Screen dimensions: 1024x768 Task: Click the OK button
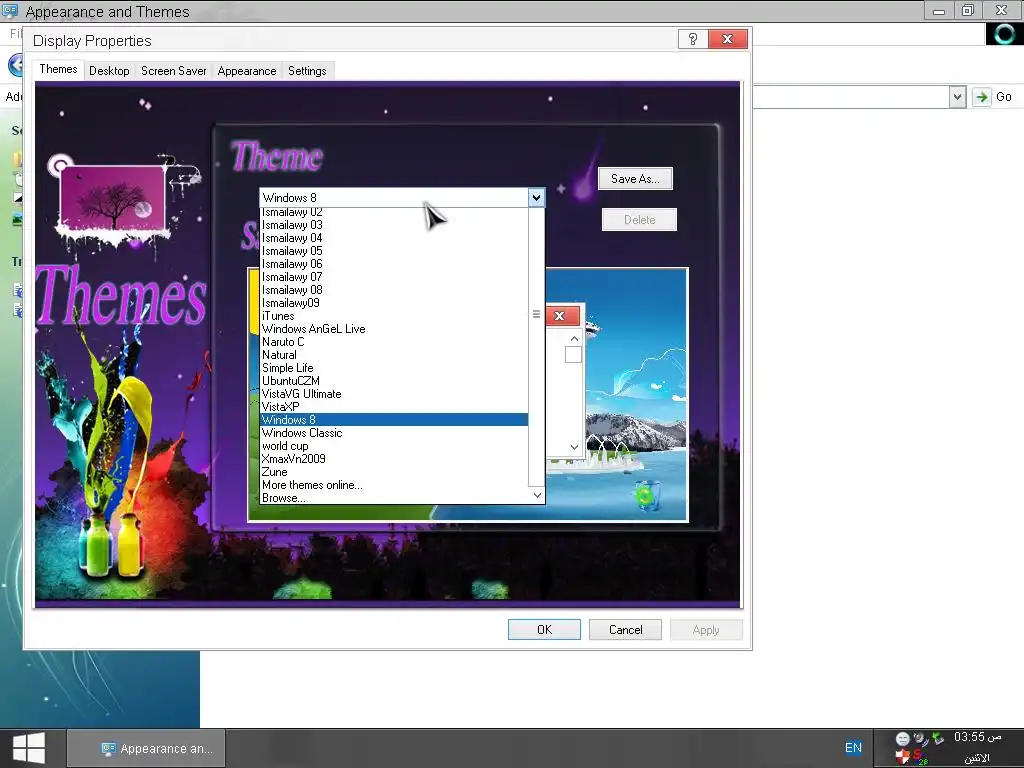pos(544,630)
